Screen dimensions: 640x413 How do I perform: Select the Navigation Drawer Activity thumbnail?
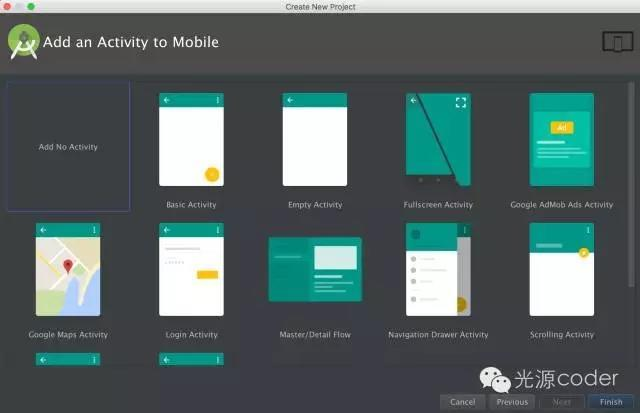438,269
